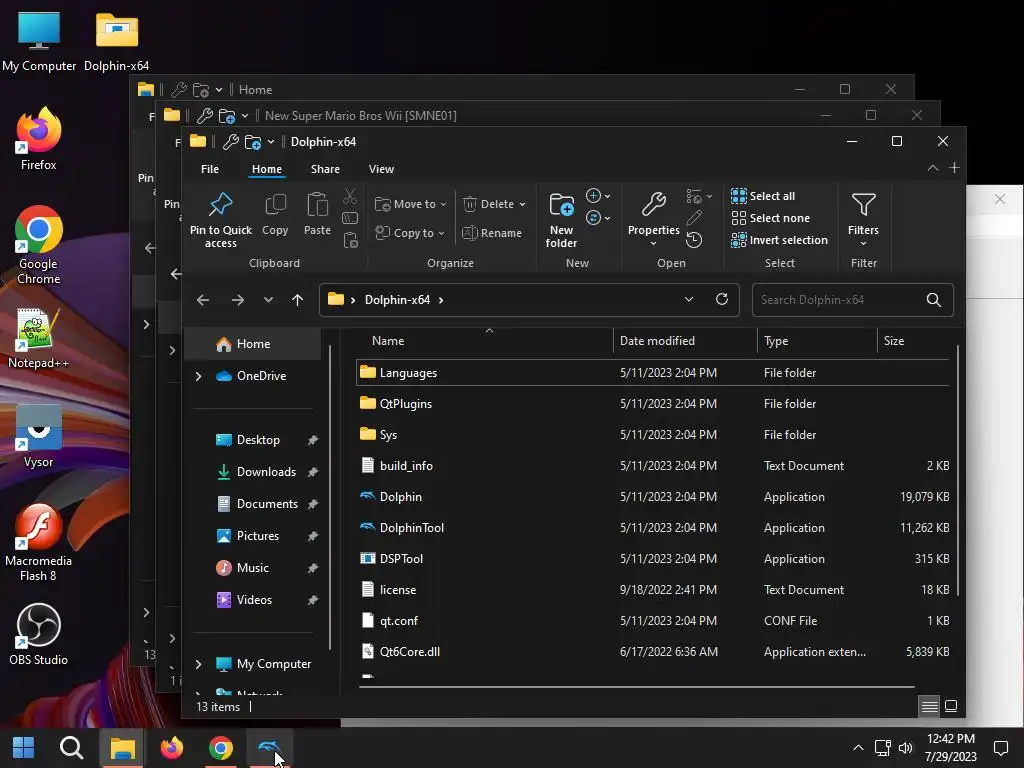The height and width of the screenshot is (768, 1024).
Task: Open the Firefox desktop shortcut
Action: tap(39, 138)
